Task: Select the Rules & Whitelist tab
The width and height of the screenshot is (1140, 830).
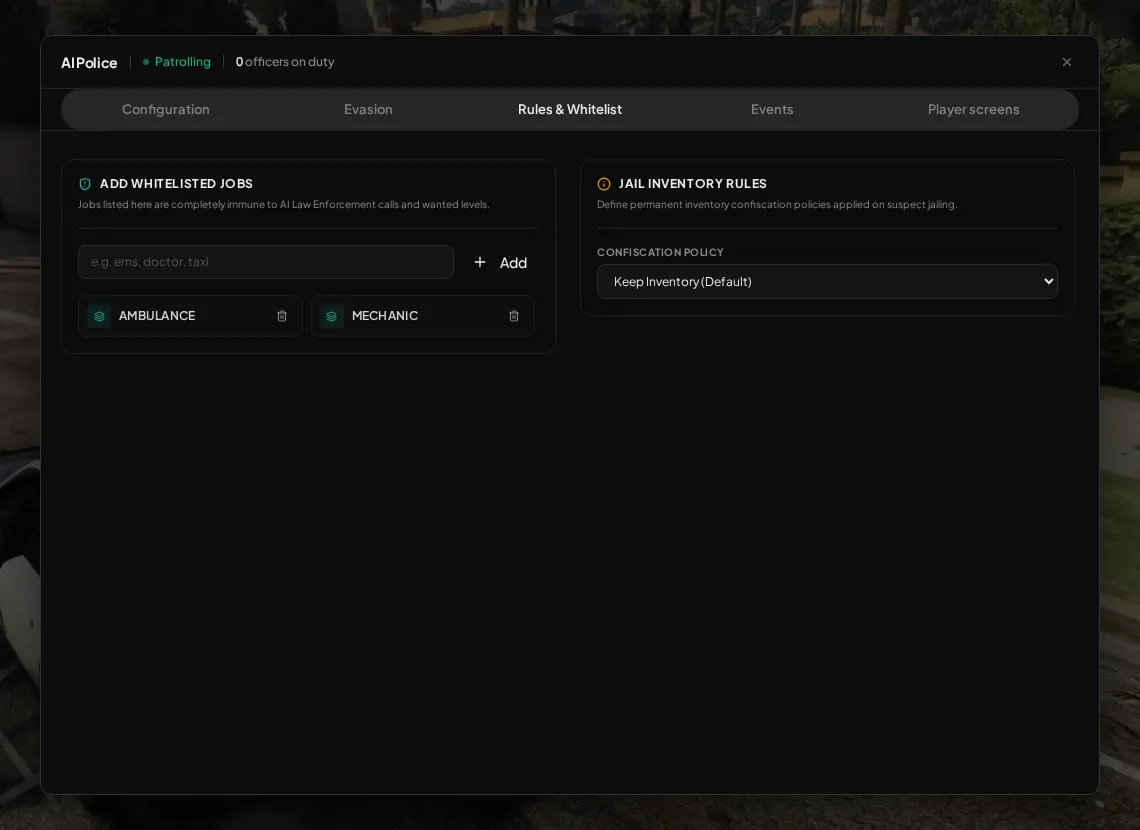Action: pyautogui.click(x=570, y=110)
